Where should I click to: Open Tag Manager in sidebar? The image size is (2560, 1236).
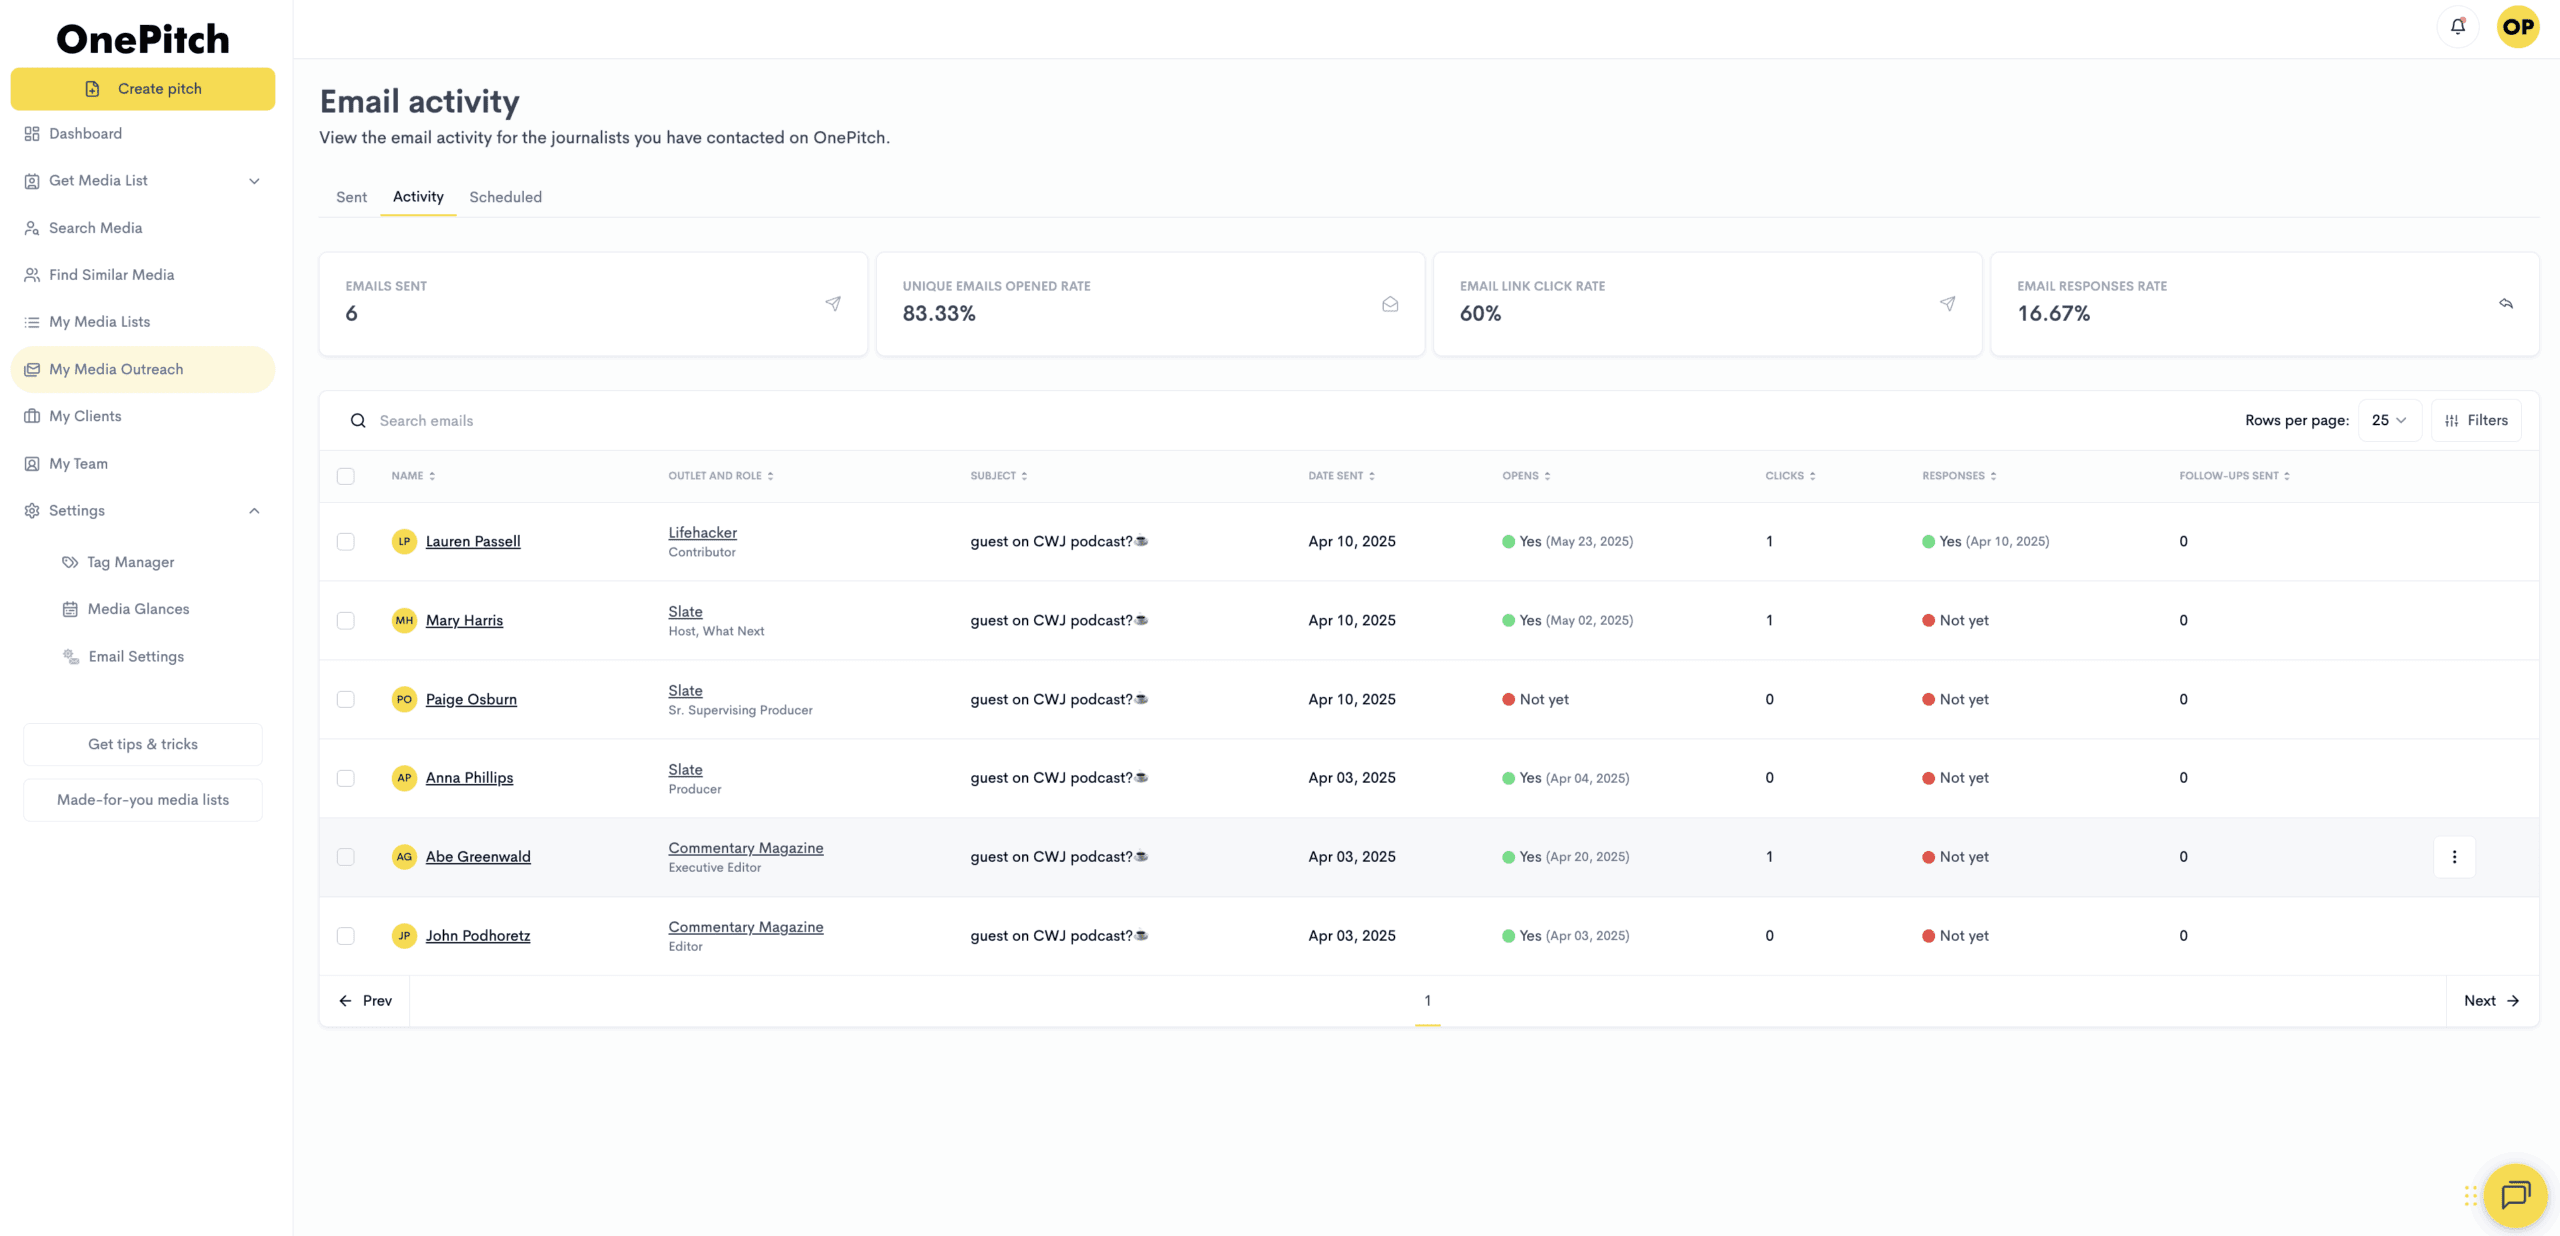tap(131, 562)
